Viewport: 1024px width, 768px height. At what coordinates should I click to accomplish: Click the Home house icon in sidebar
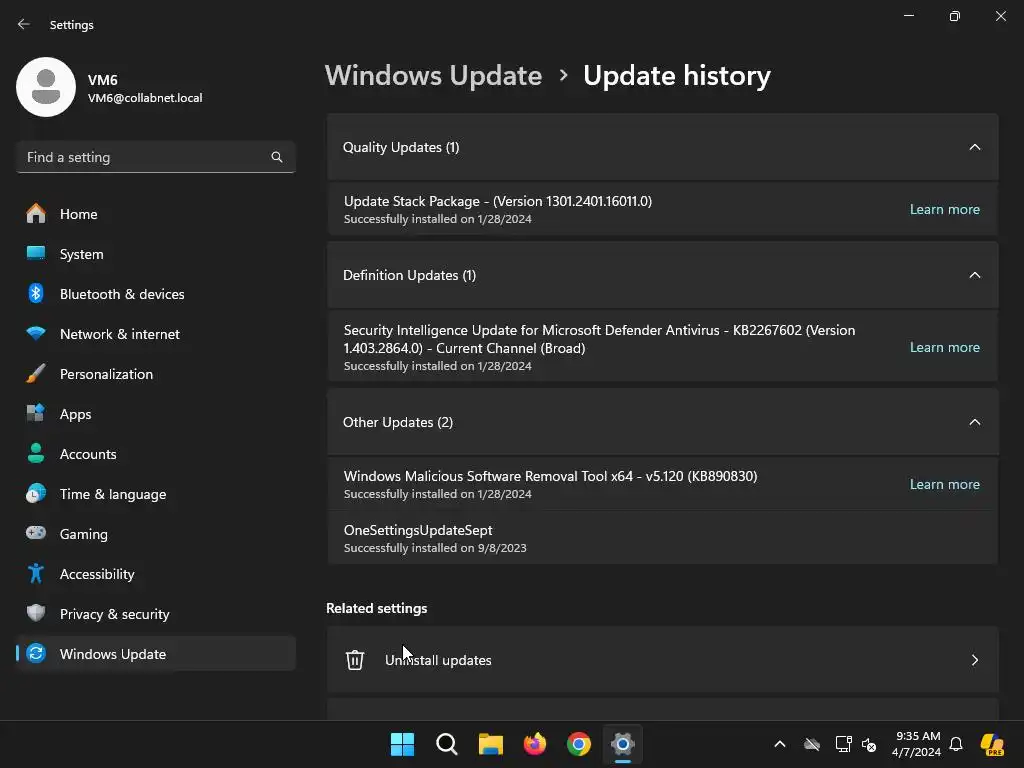36,214
